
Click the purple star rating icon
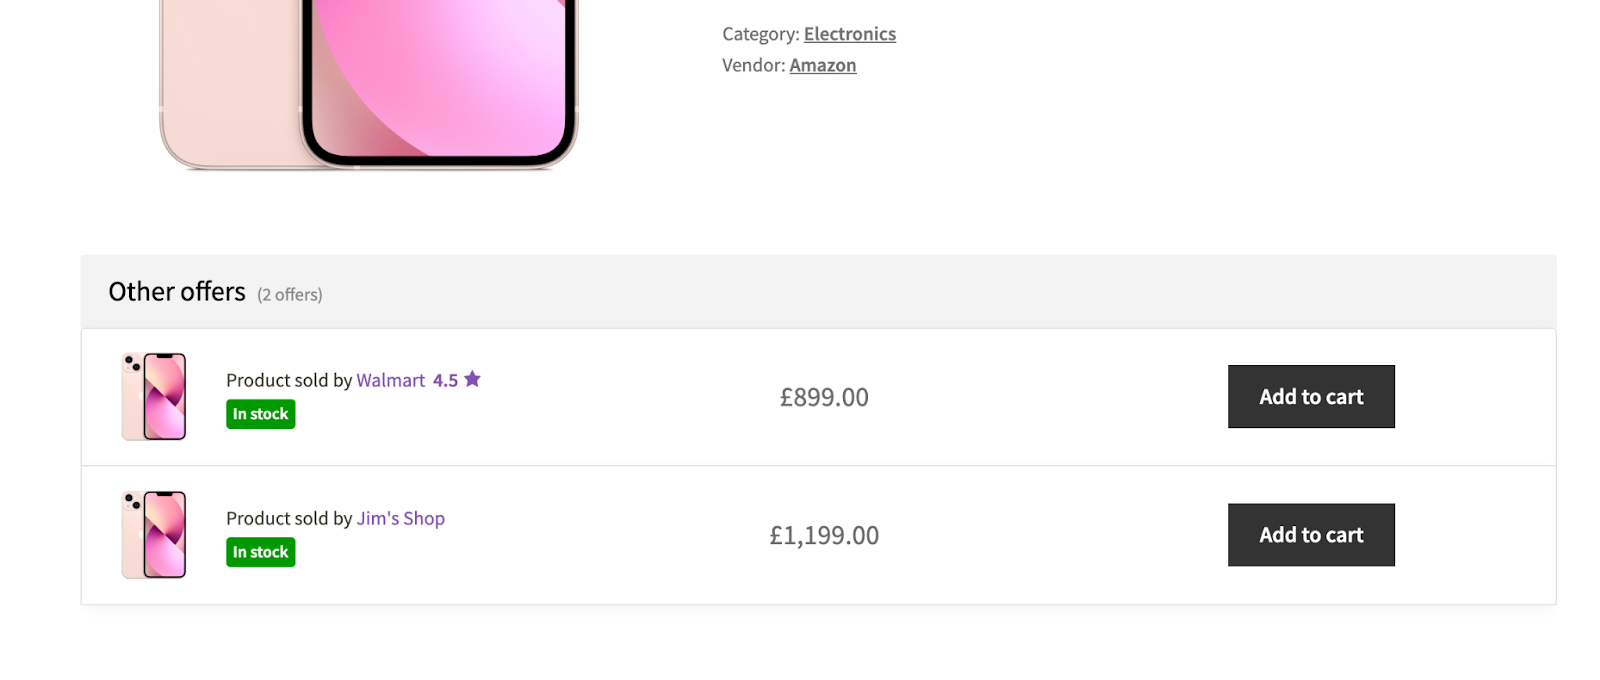472,379
